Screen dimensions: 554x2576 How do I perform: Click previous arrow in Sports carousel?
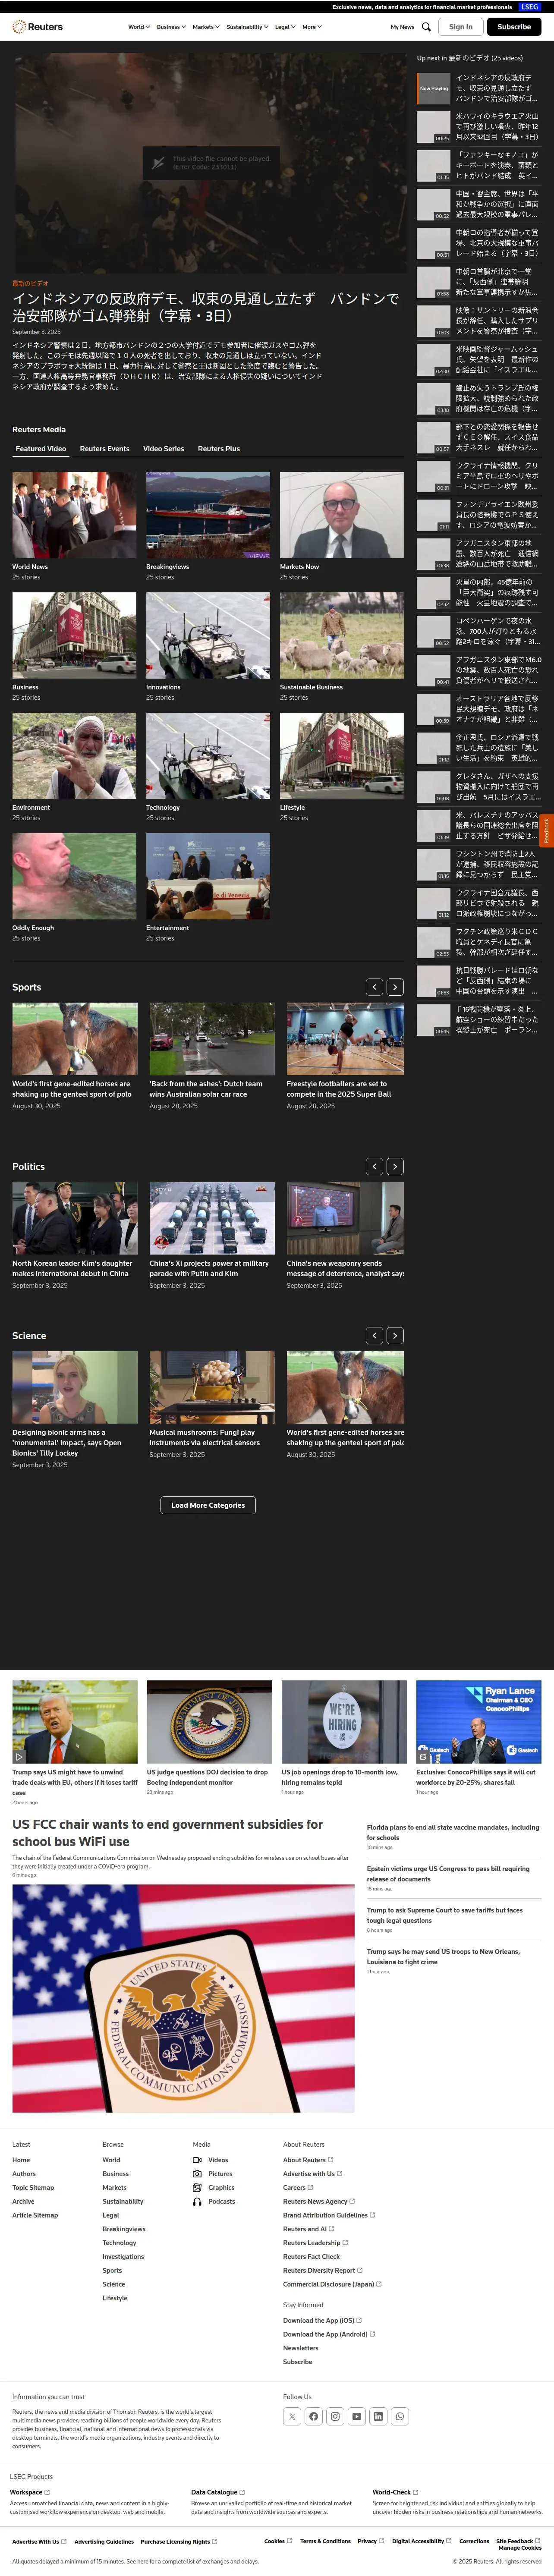click(x=375, y=987)
